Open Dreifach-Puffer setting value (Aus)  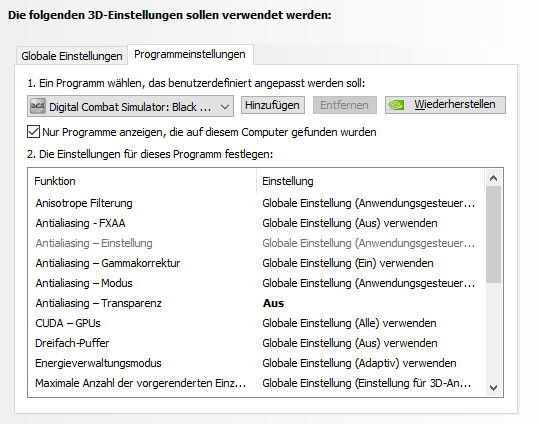[350, 343]
